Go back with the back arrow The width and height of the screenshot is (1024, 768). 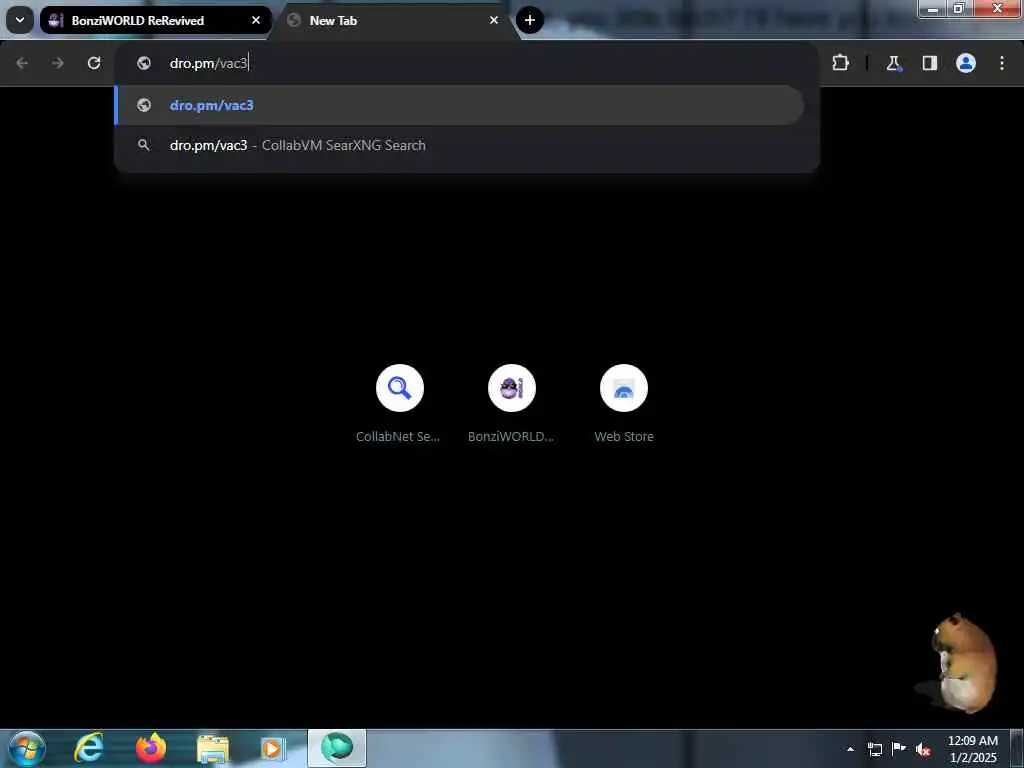[22, 63]
